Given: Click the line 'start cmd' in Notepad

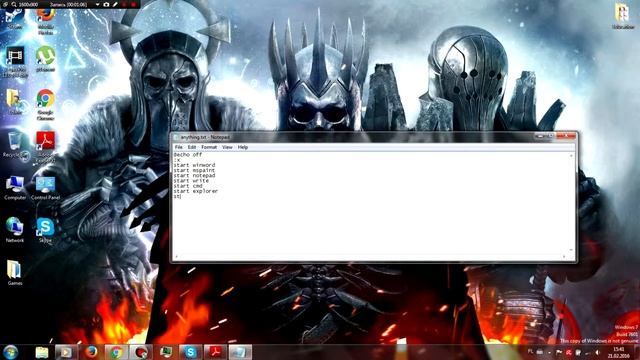Looking at the screenshot, I should pos(188,186).
